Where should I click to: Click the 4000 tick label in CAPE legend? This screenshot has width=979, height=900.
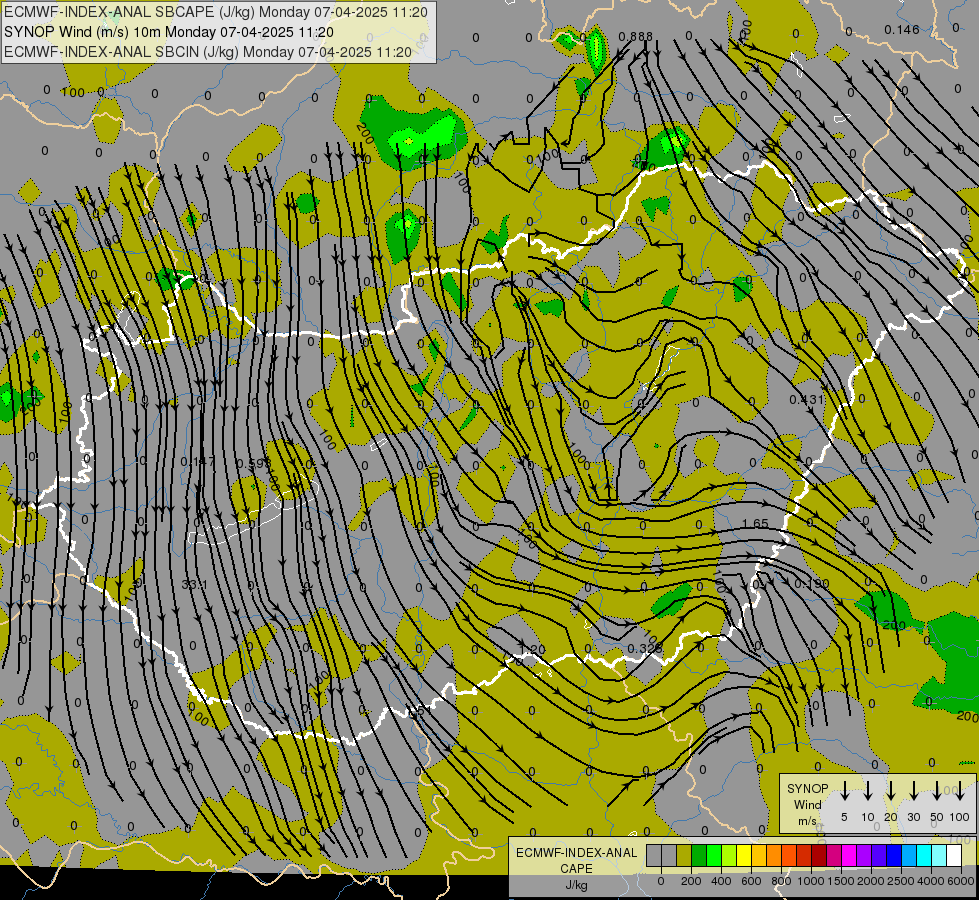[x=931, y=881]
